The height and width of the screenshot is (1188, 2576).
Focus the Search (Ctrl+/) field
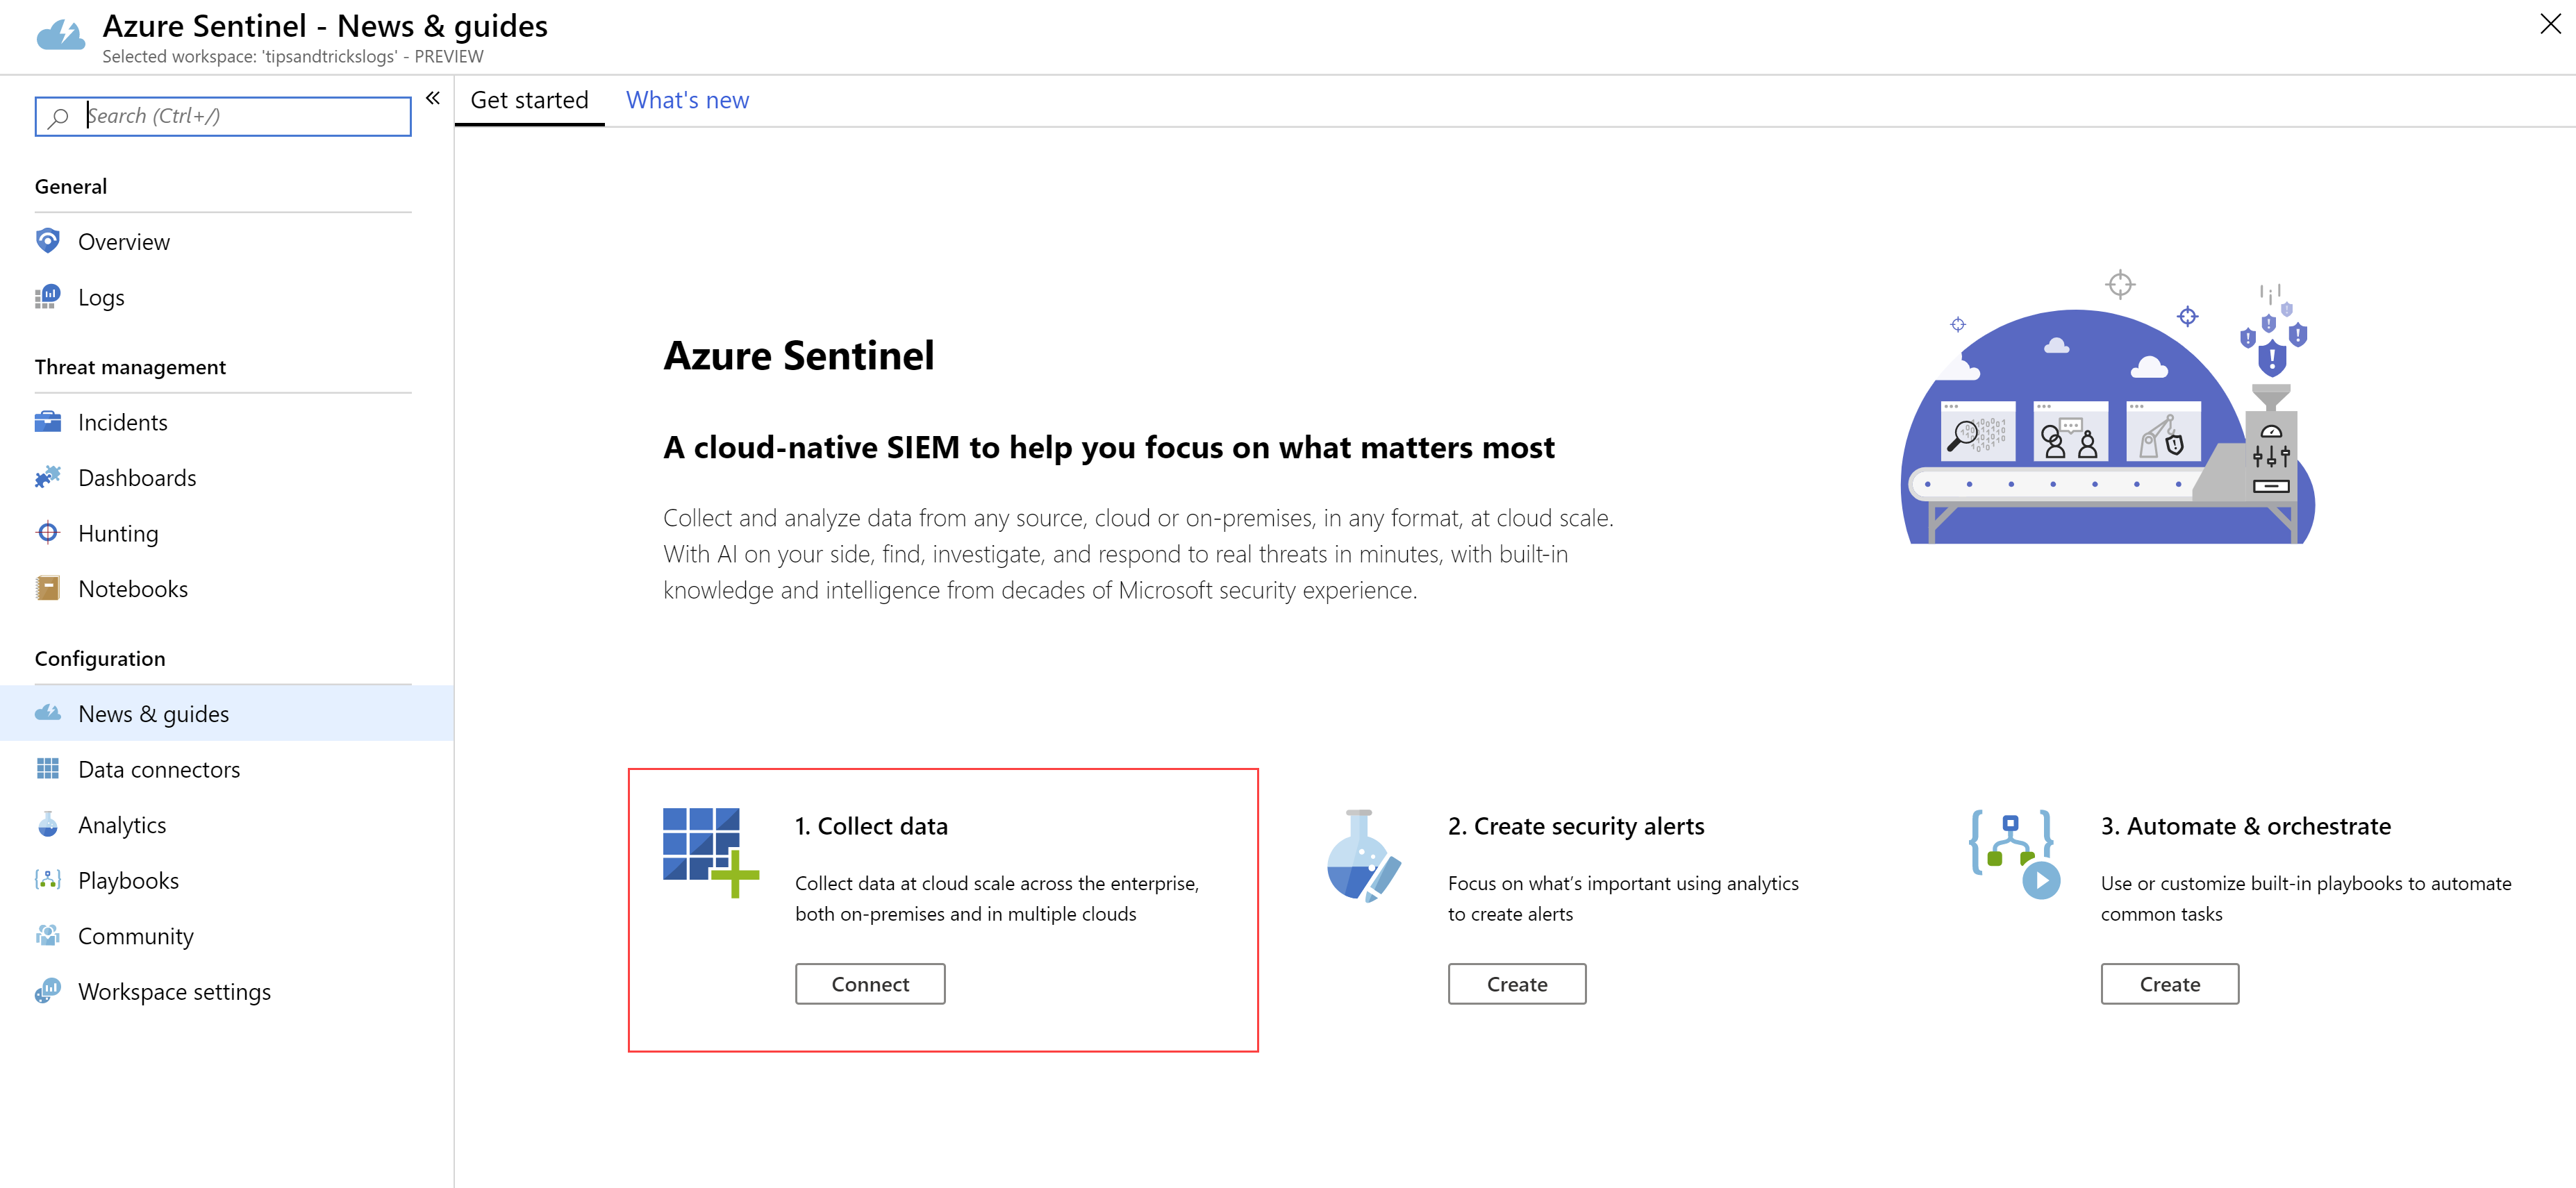pos(223,116)
